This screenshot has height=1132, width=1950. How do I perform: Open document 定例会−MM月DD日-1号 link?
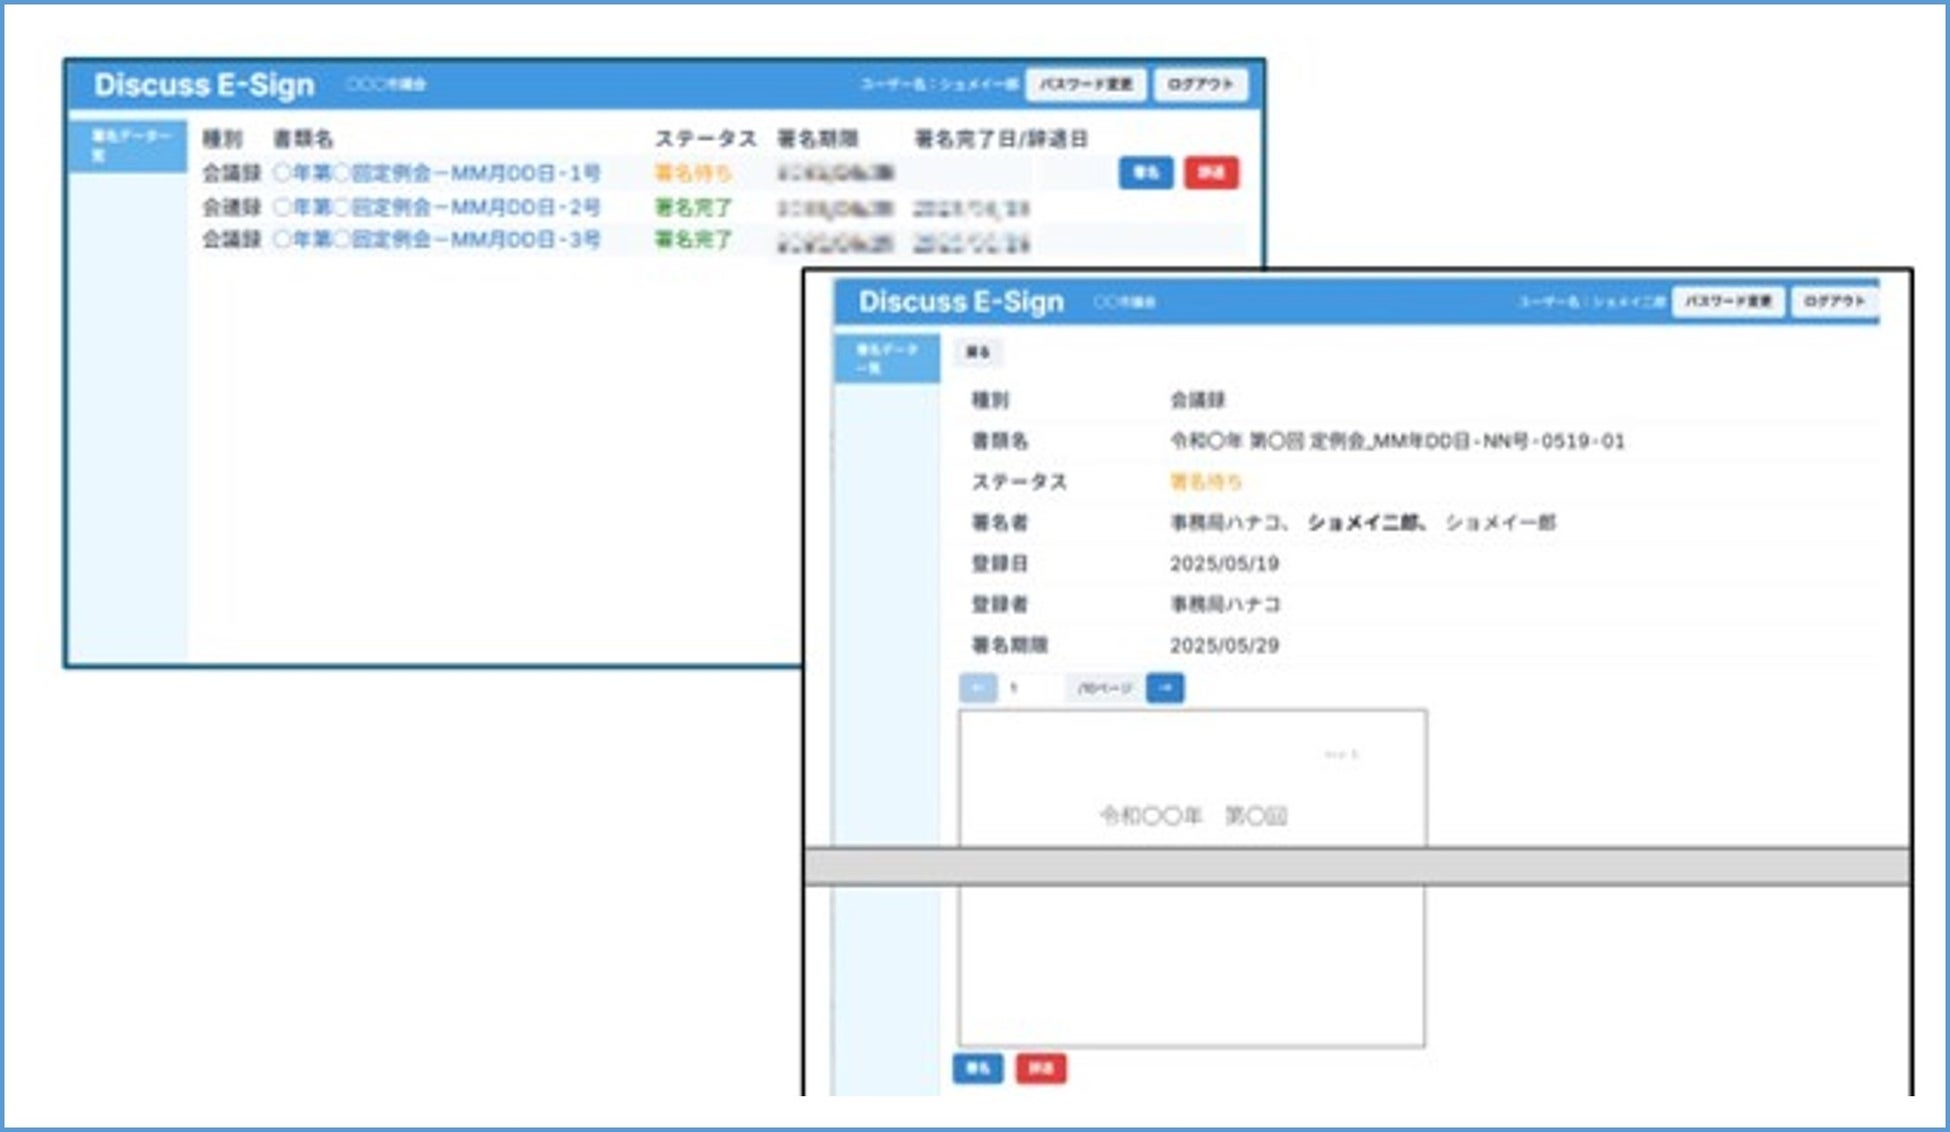click(437, 173)
